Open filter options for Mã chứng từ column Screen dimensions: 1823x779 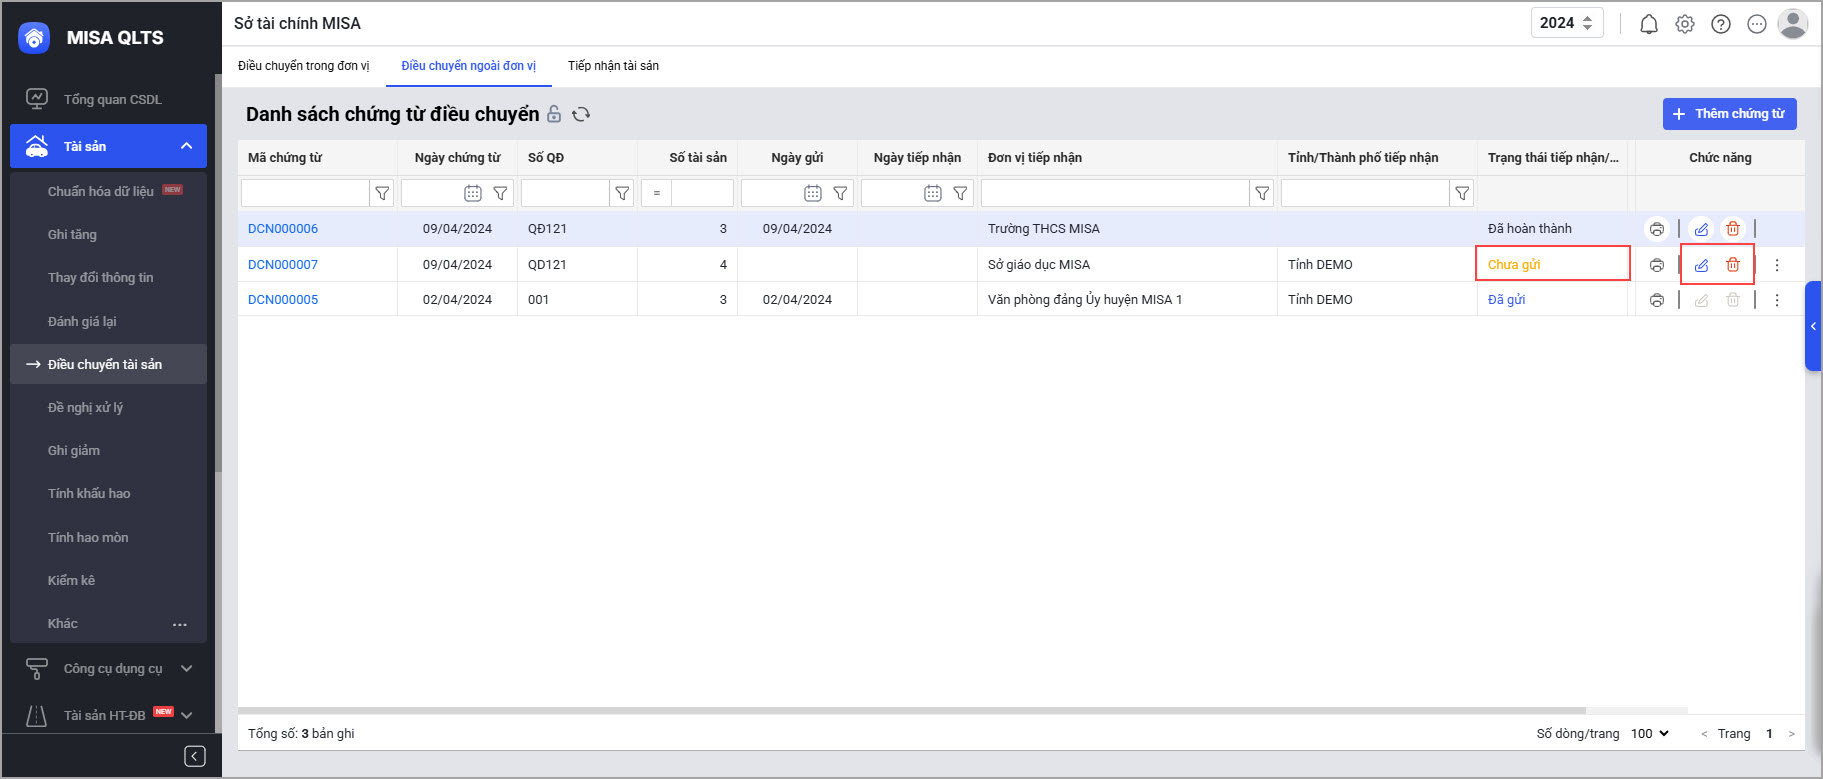click(382, 193)
